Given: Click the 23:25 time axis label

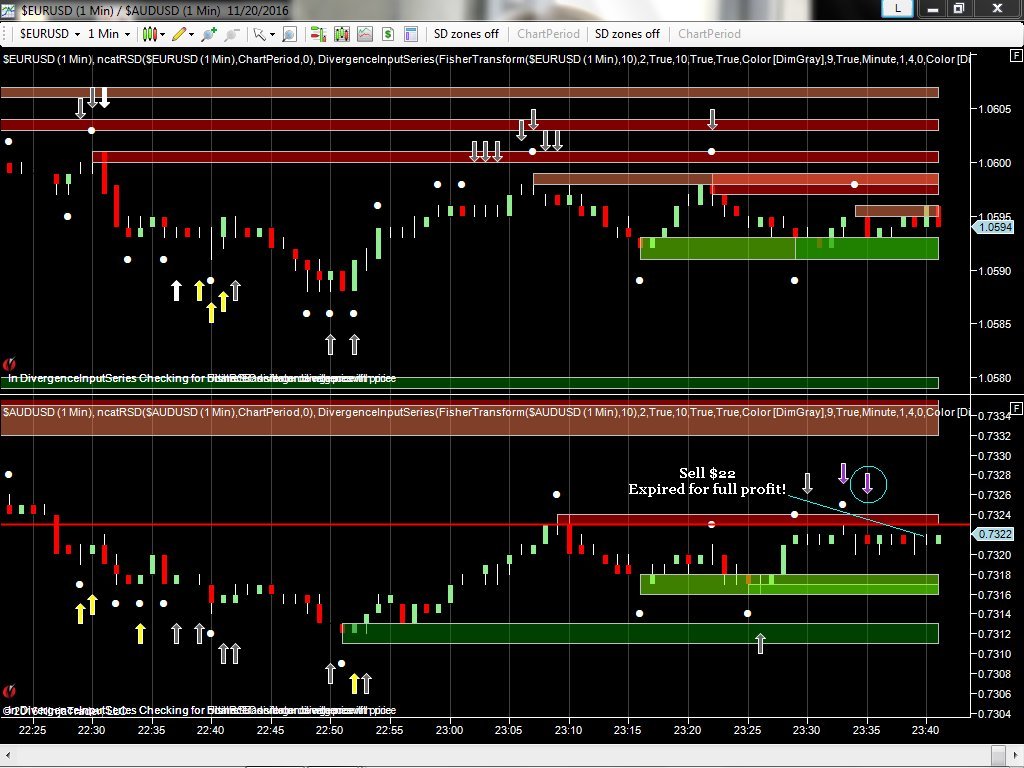Looking at the screenshot, I should pyautogui.click(x=747, y=730).
